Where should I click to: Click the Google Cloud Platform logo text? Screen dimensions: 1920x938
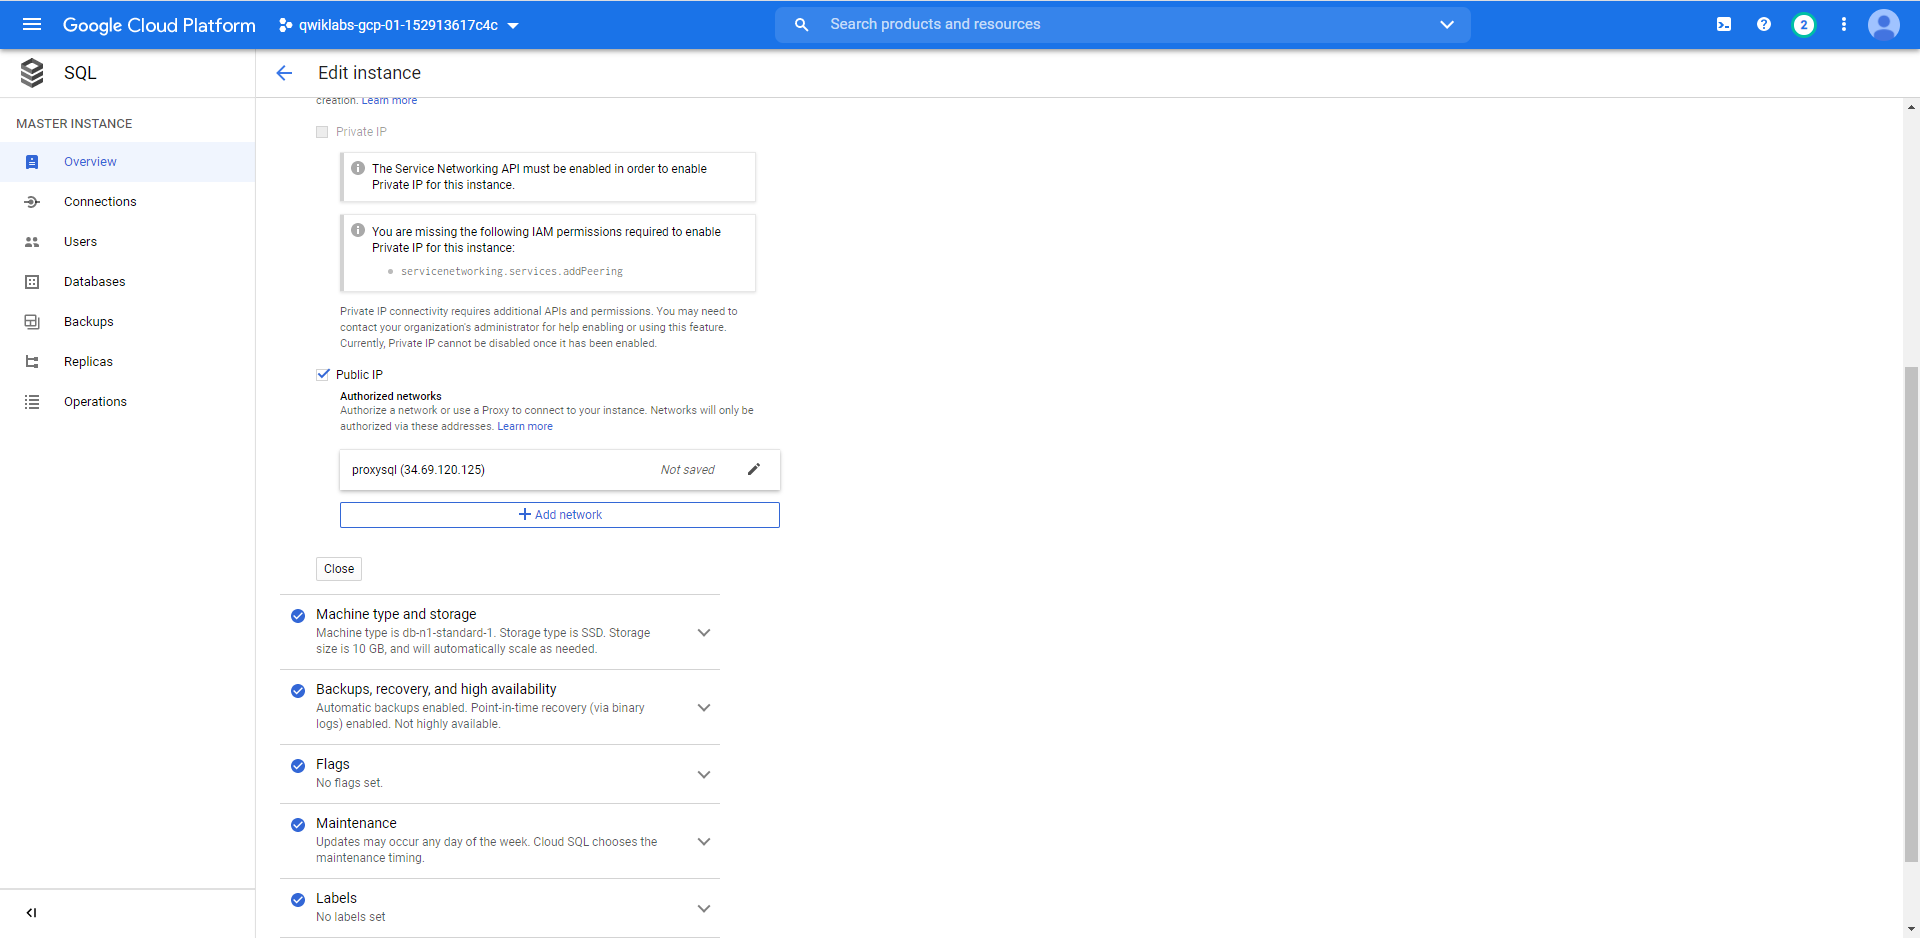pyautogui.click(x=159, y=25)
